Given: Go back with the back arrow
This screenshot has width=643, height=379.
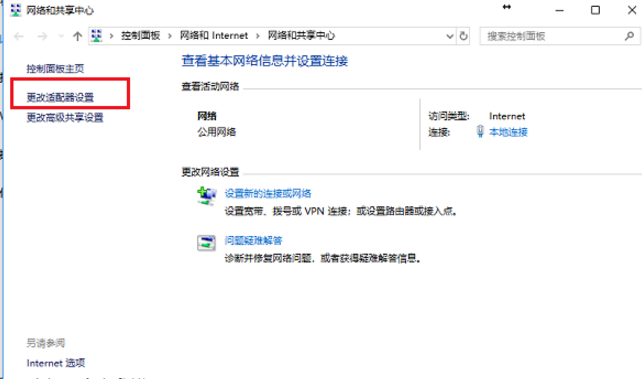Looking at the screenshot, I should [19, 37].
